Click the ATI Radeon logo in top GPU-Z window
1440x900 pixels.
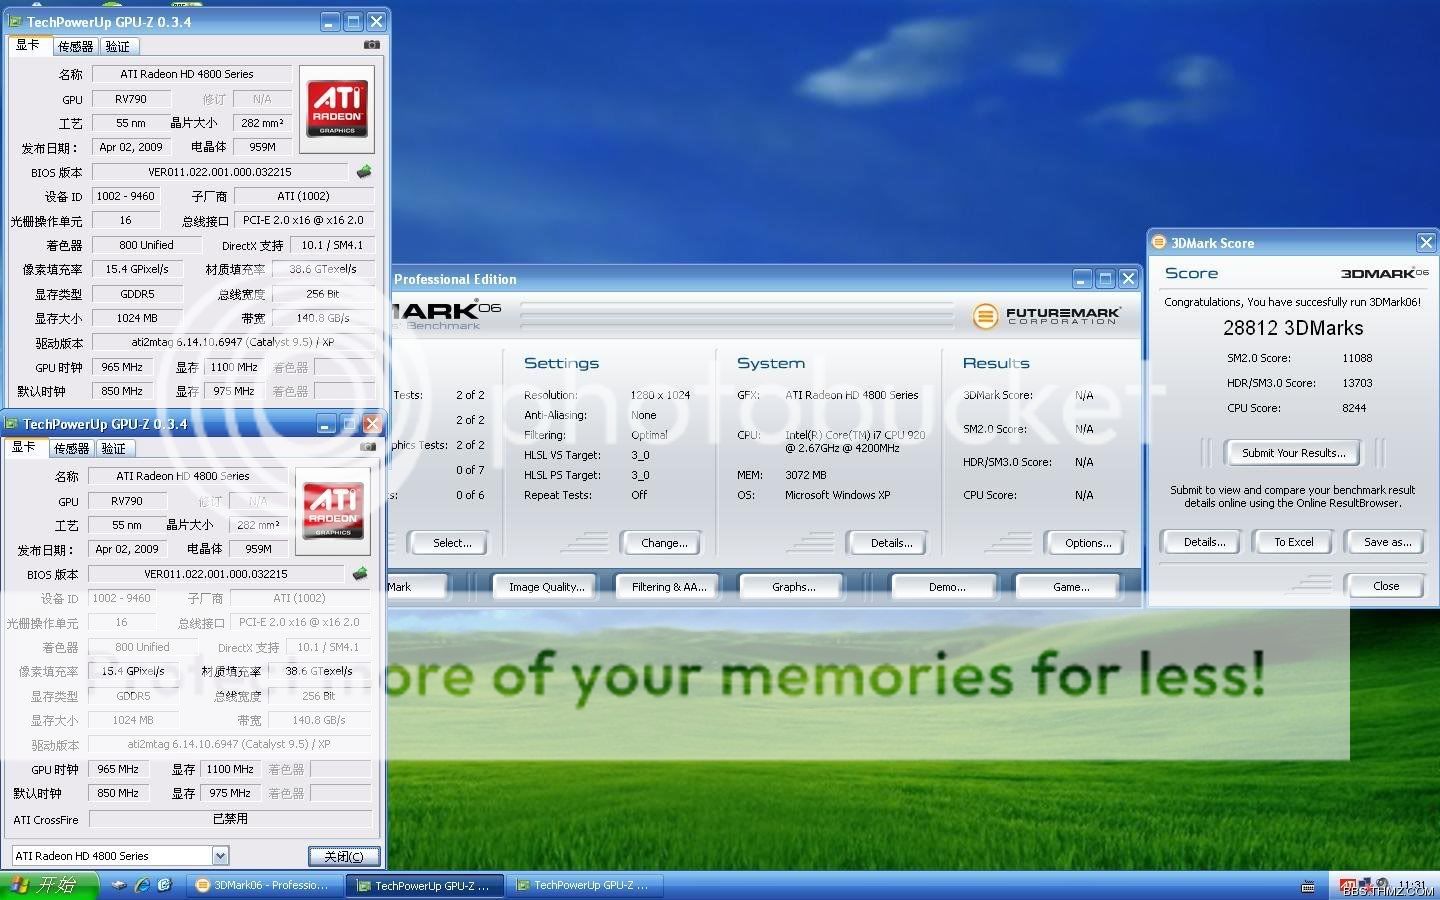(x=337, y=108)
